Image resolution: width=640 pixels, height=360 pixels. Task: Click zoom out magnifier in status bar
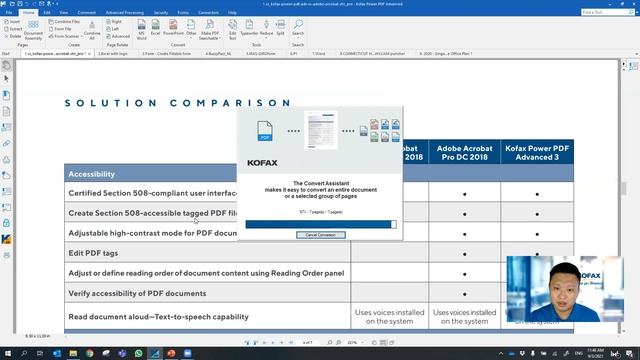click(329, 343)
